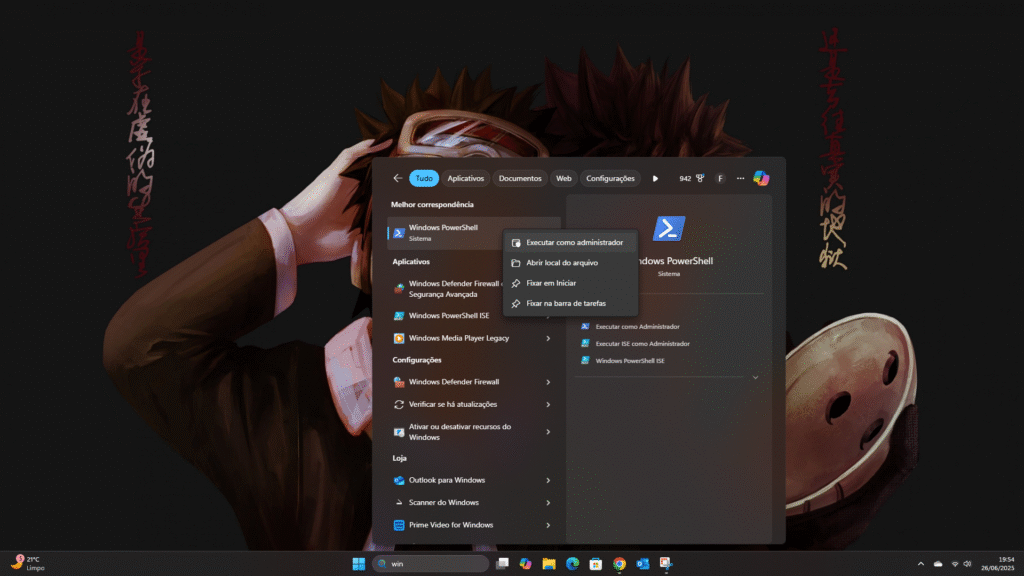The width and height of the screenshot is (1024, 576).
Task: Launch Microsoft Edge from the taskbar
Action: tap(572, 564)
